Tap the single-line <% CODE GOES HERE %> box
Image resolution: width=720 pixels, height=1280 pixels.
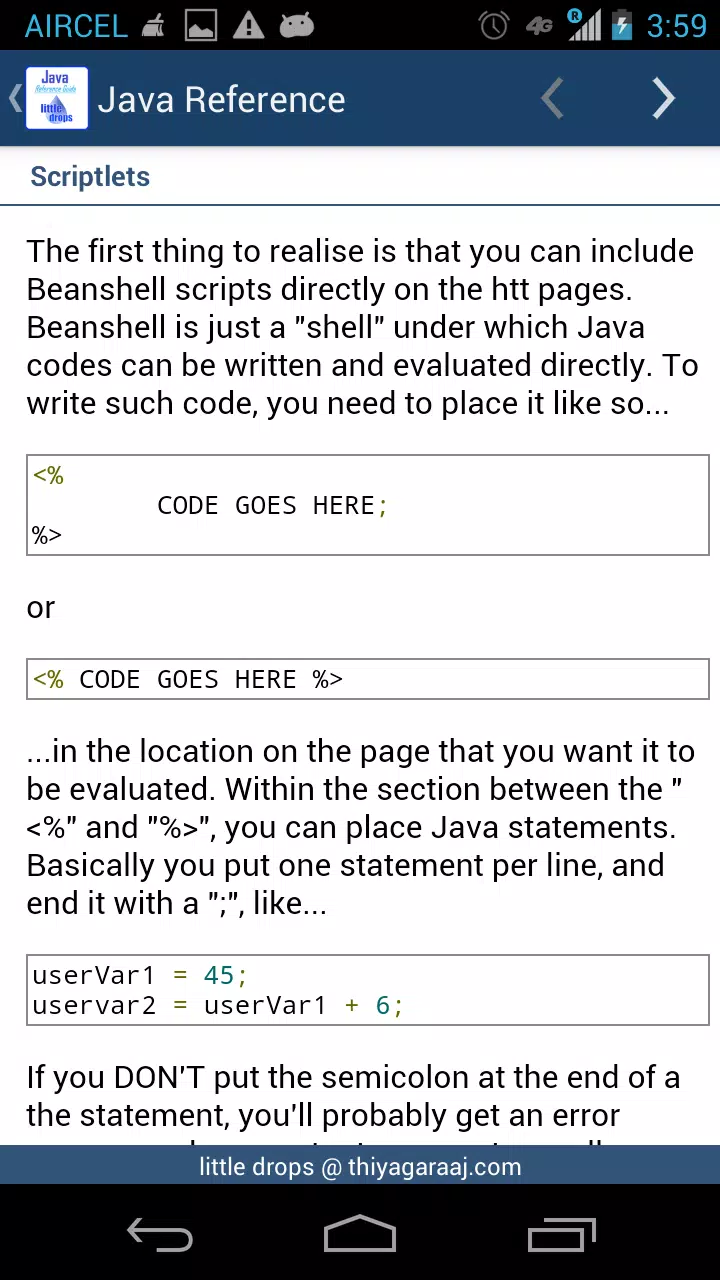(x=368, y=679)
